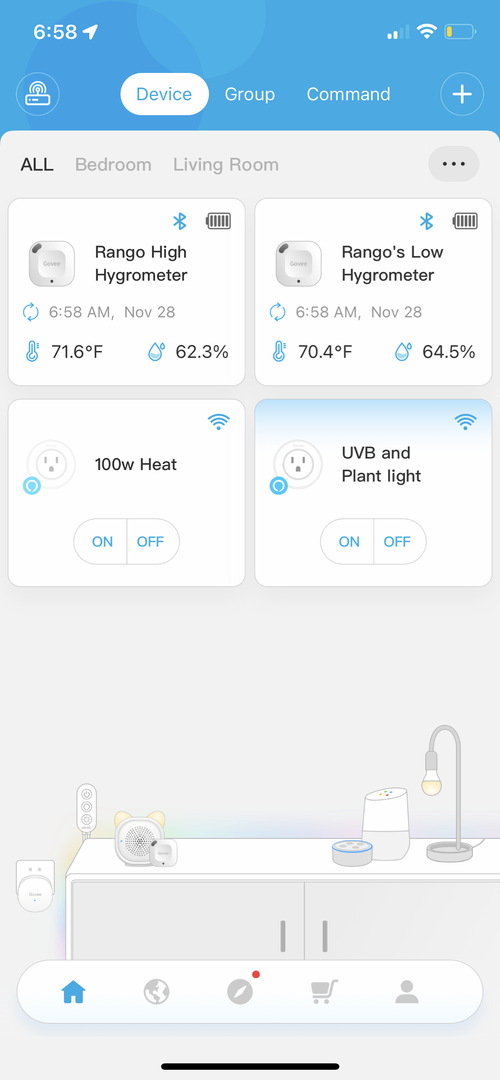Expand the three-dots room options menu
500x1080 pixels.
pyautogui.click(x=454, y=164)
